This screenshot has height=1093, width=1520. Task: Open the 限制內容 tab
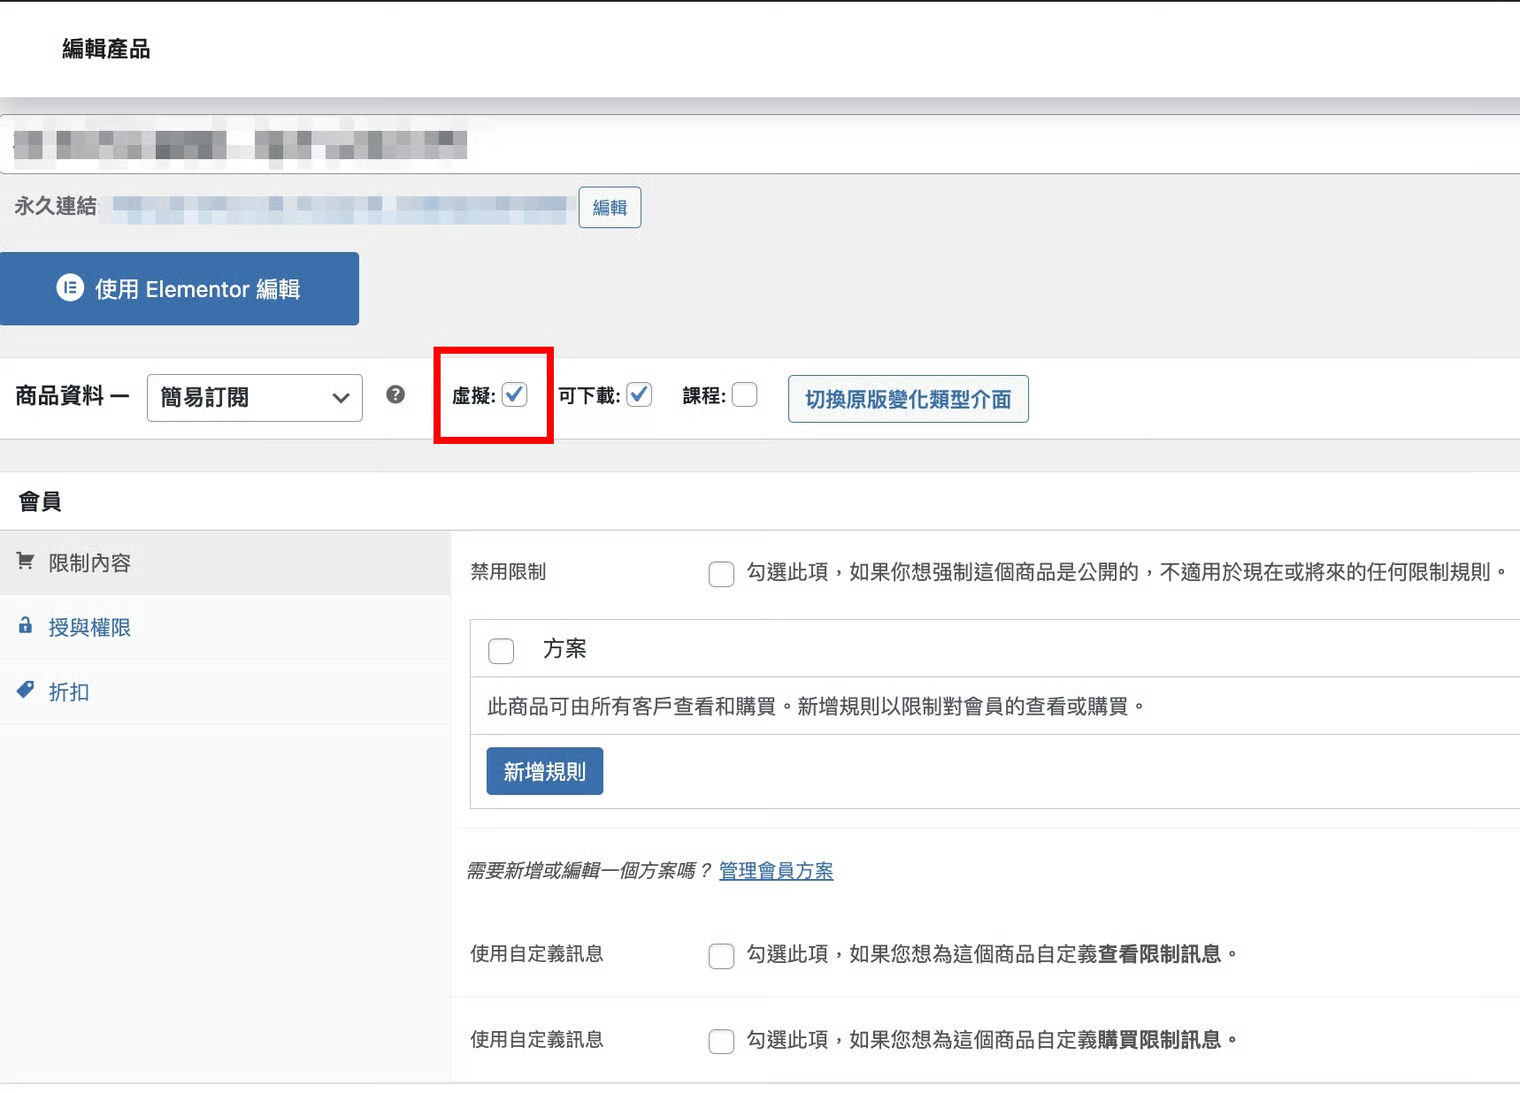click(x=225, y=563)
